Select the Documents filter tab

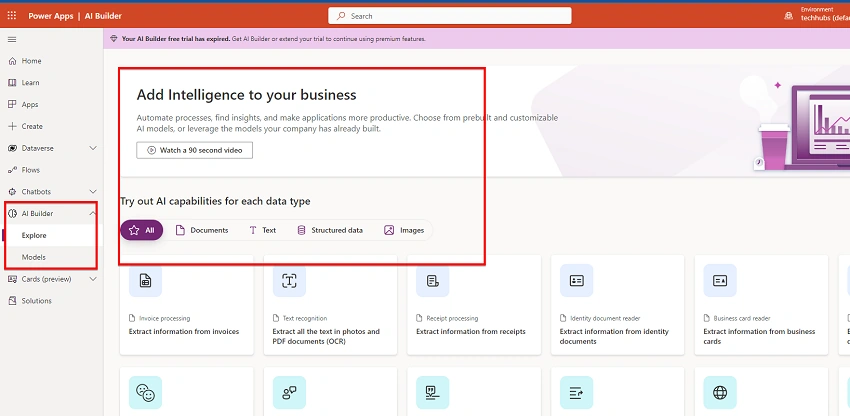point(202,230)
